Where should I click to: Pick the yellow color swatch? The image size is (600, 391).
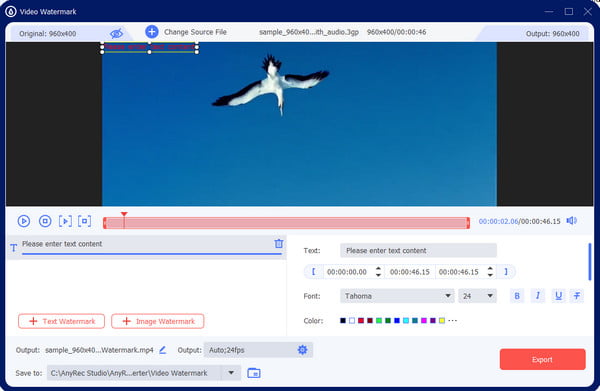click(442, 321)
